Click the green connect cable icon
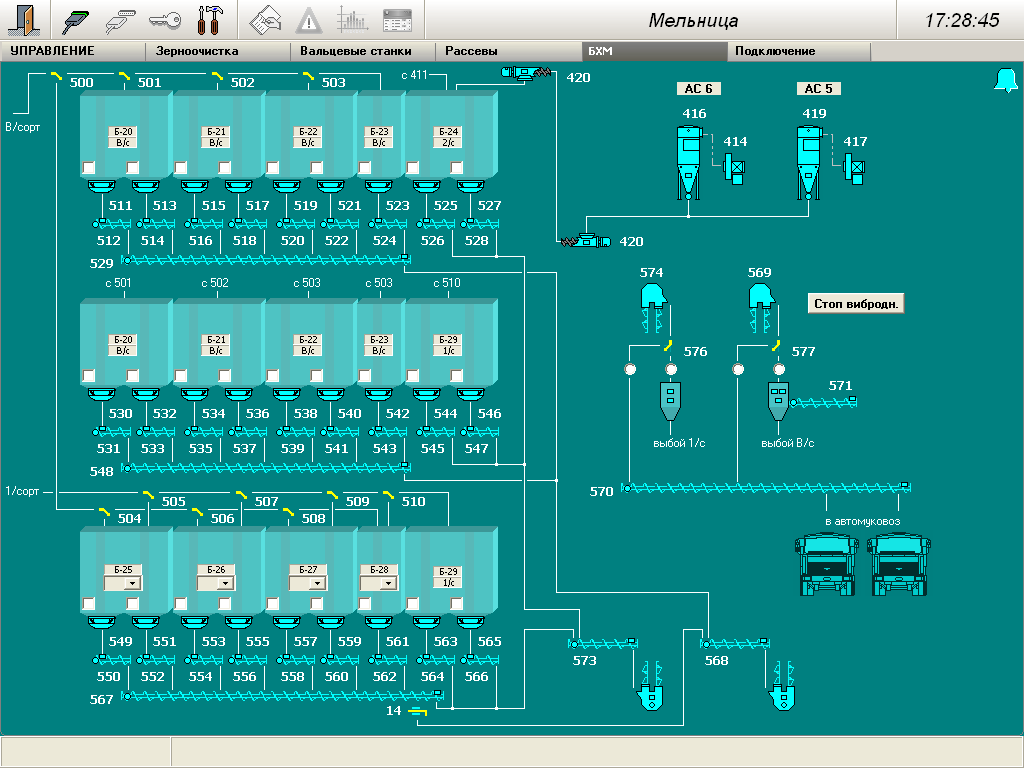The image size is (1024, 768). (76, 20)
